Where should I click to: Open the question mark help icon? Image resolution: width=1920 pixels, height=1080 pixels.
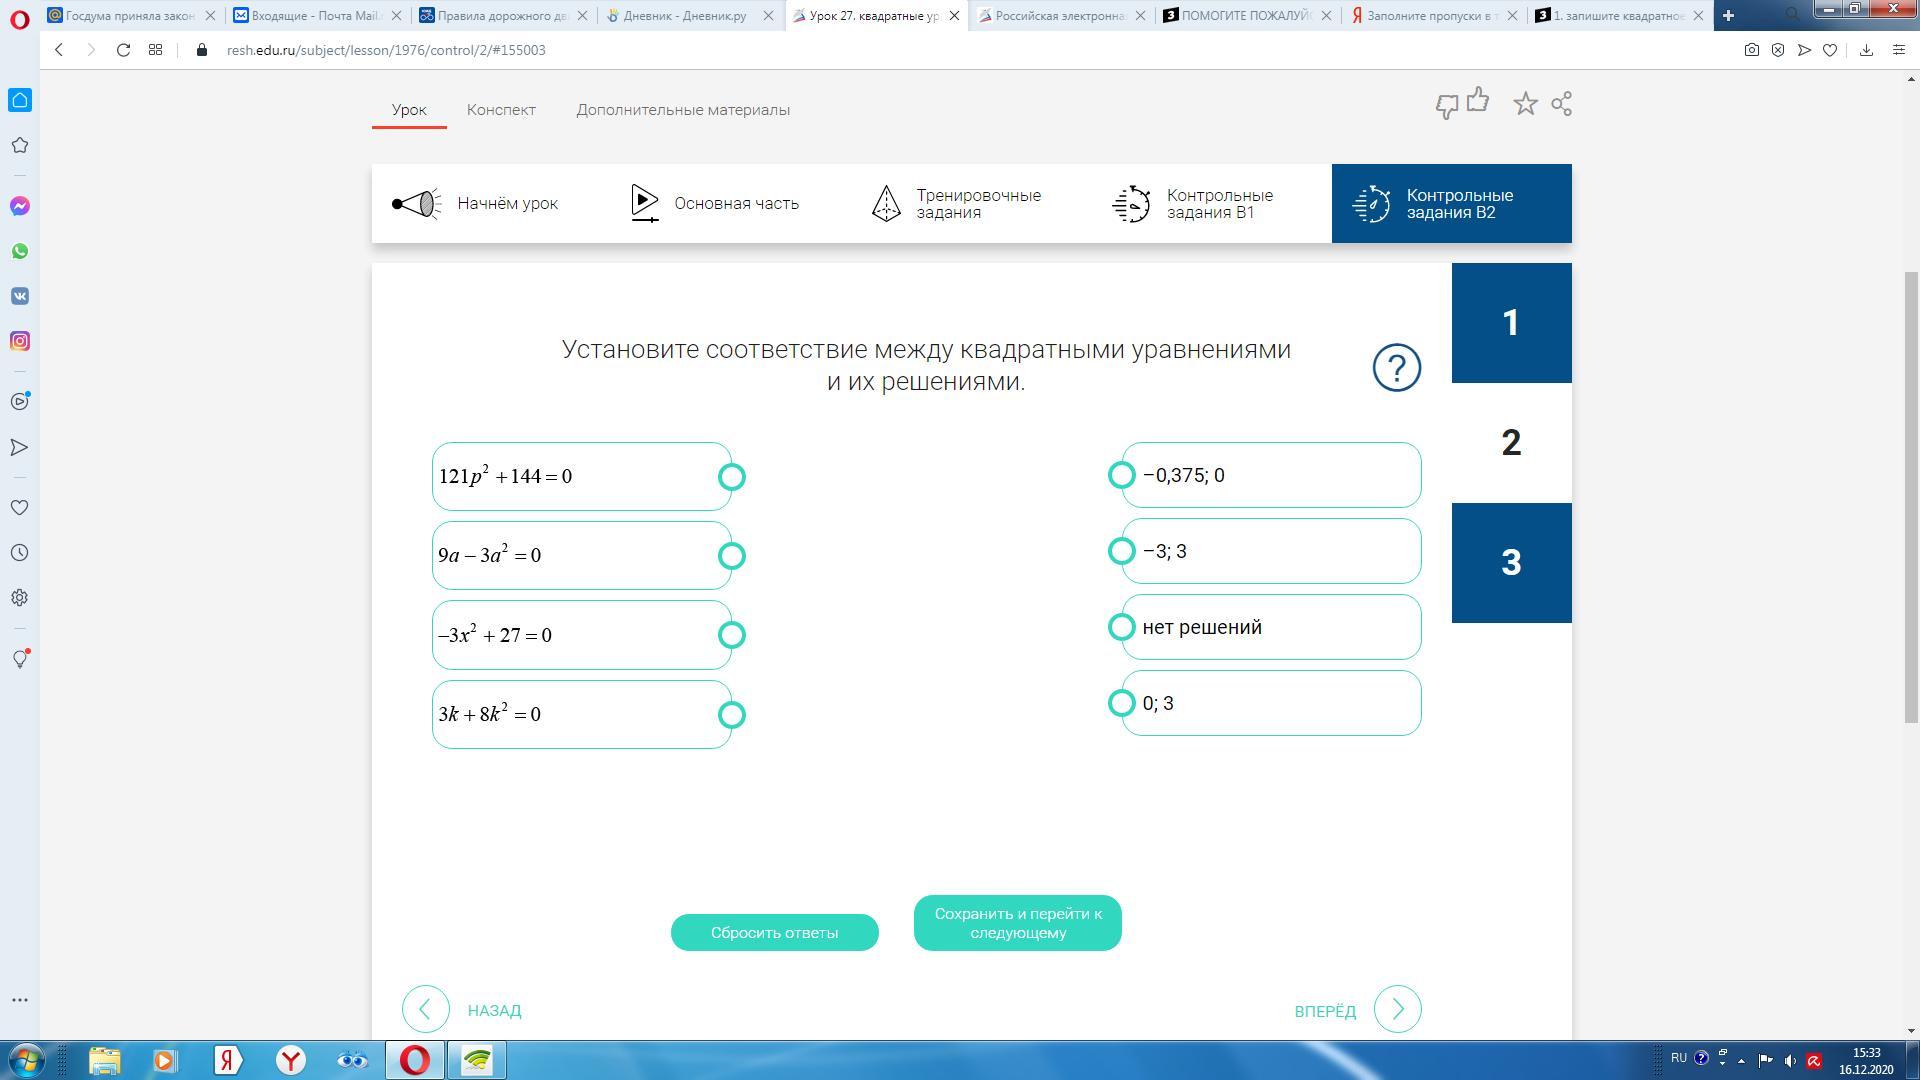[x=1396, y=368]
